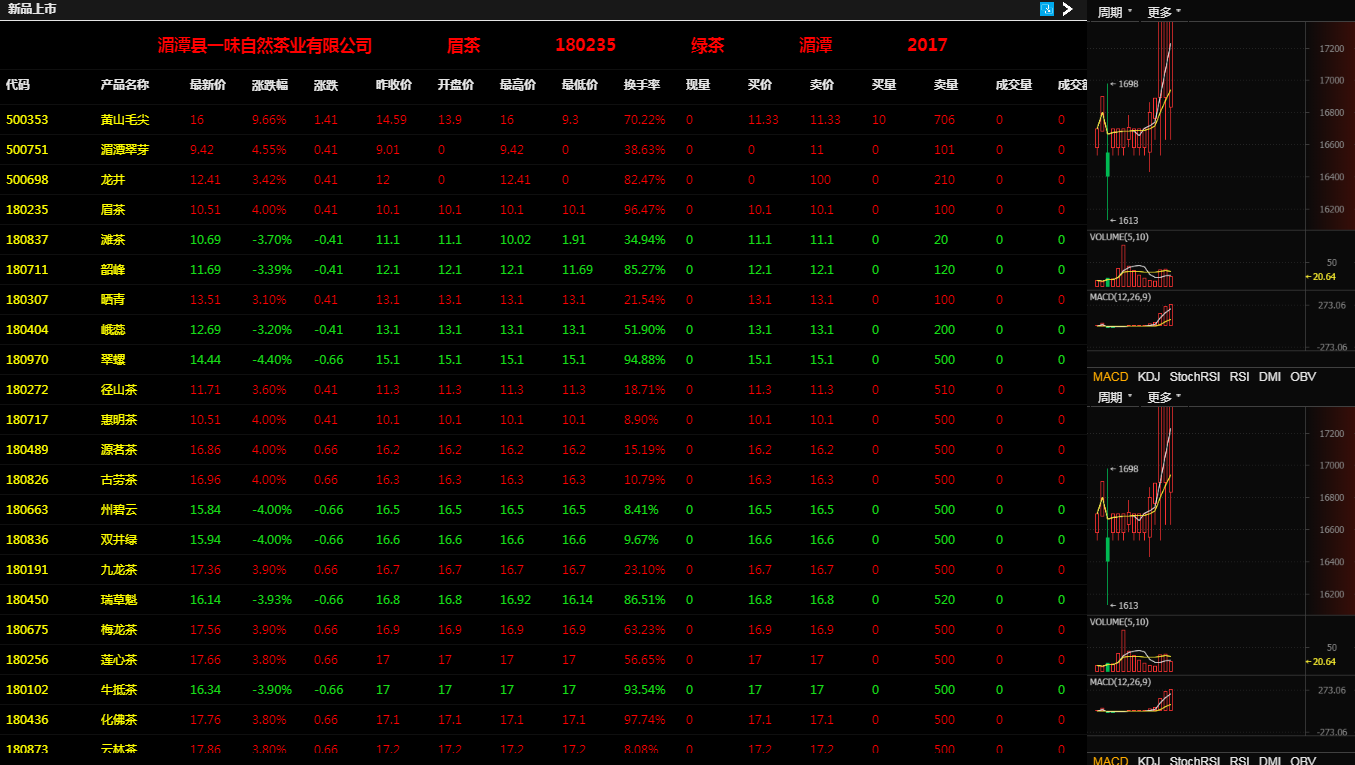Image resolution: width=1355 pixels, height=765 pixels.
Task: Show the OBV indicator under upper chart
Action: 1303,377
